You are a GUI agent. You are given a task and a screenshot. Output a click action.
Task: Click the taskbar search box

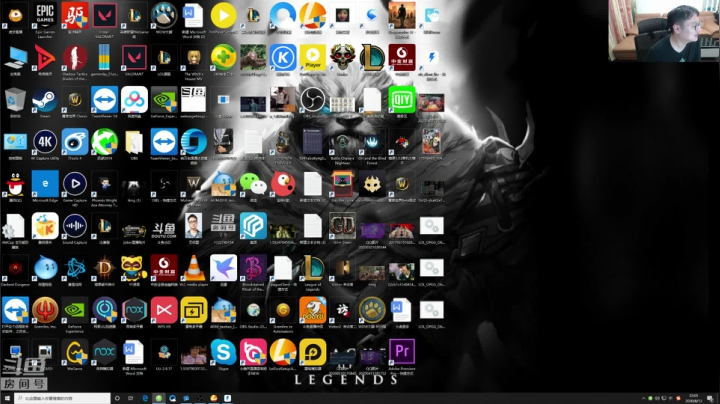[x=62, y=398]
